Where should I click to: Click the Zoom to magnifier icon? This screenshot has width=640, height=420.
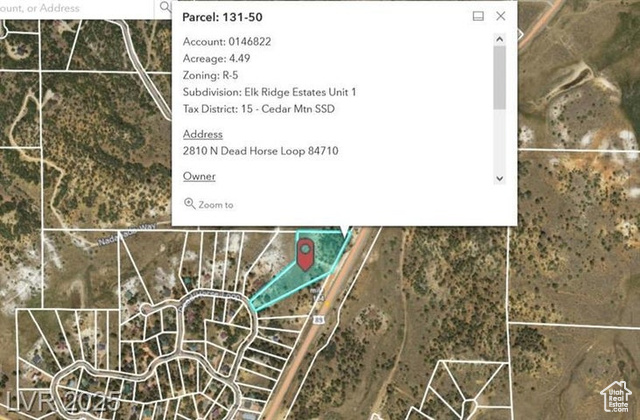point(189,204)
